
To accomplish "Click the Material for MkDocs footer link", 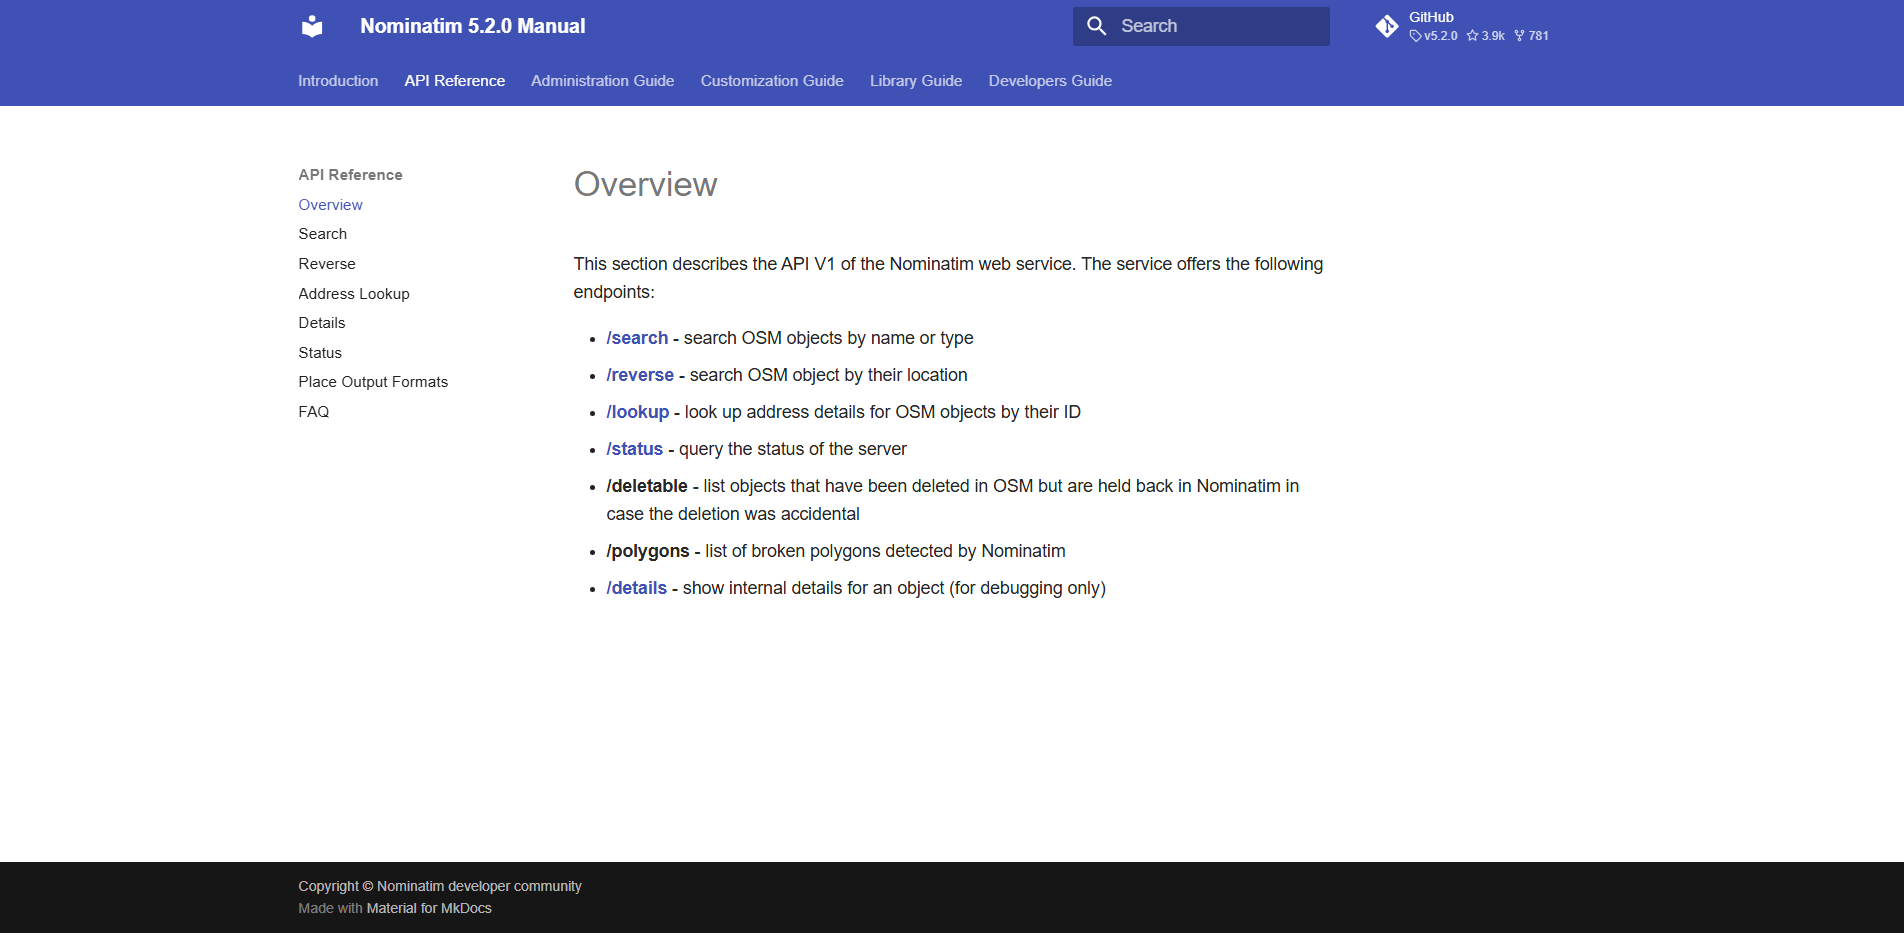I will 428,908.
